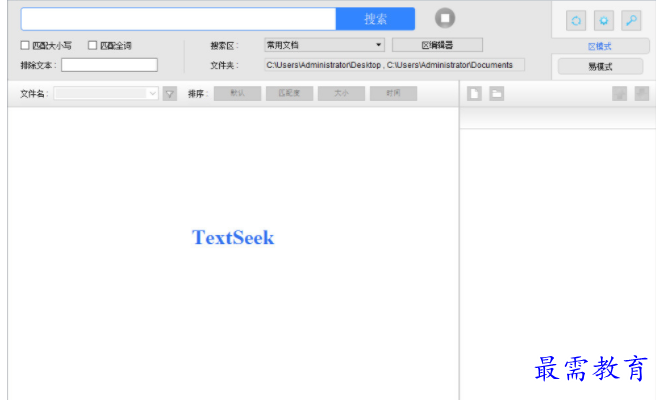Enable the 匹配大小写 checkbox
The height and width of the screenshot is (400, 656).
click(25, 45)
